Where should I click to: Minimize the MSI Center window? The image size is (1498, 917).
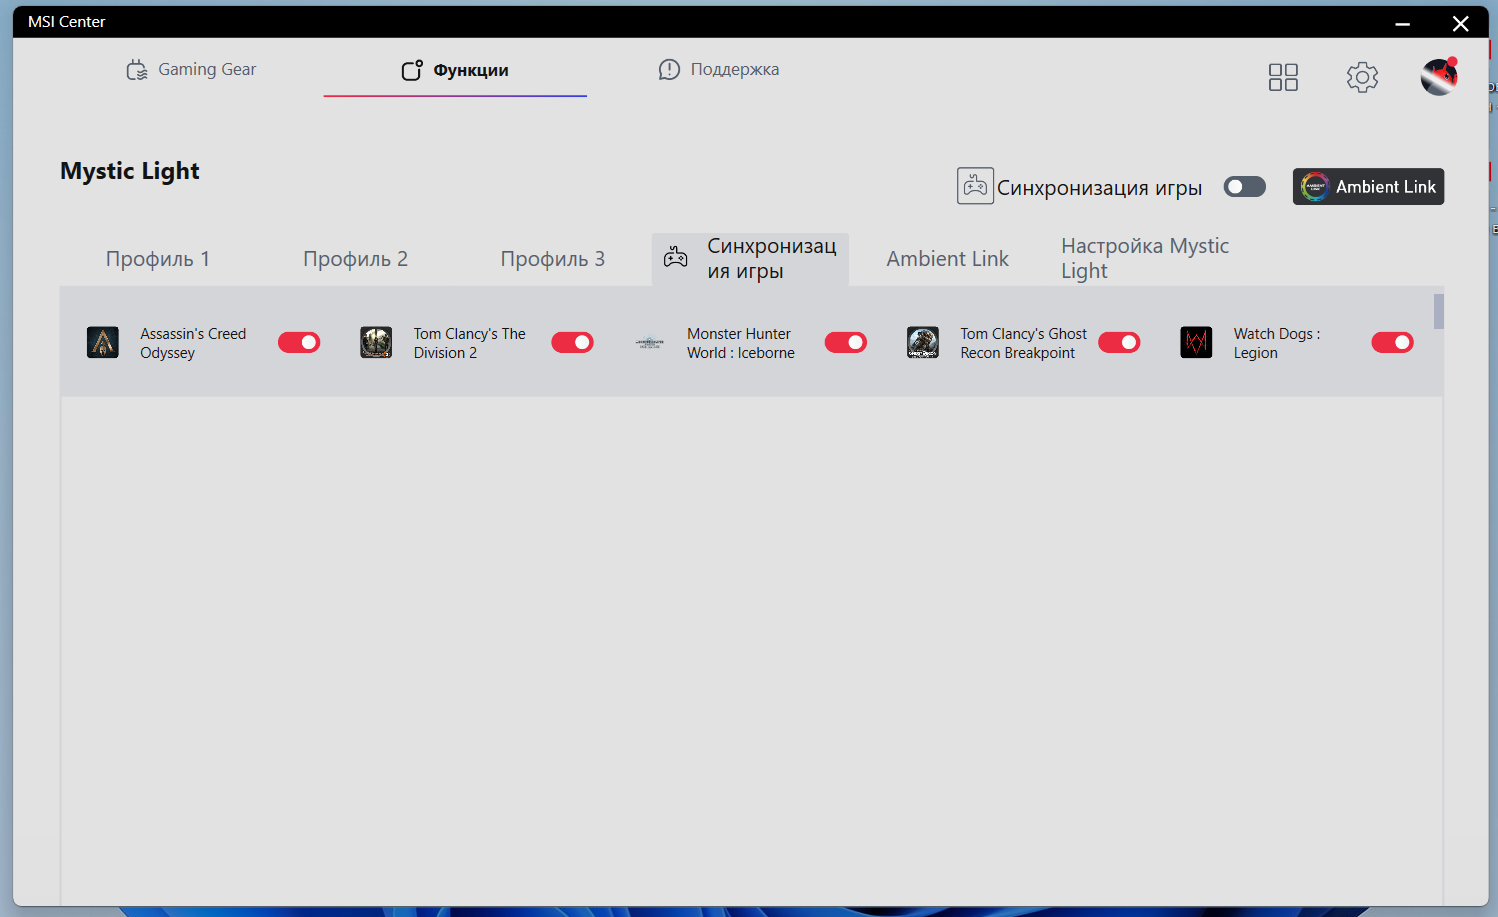(1403, 23)
